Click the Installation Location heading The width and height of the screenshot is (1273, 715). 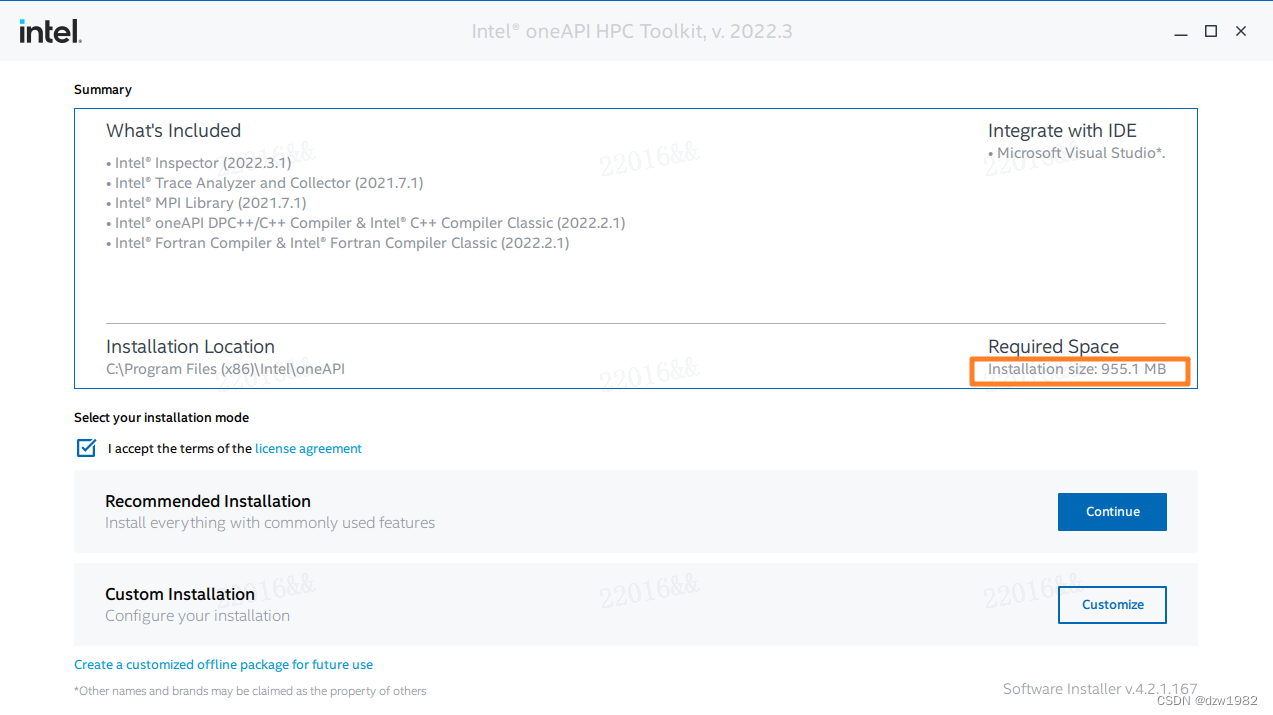(x=190, y=347)
